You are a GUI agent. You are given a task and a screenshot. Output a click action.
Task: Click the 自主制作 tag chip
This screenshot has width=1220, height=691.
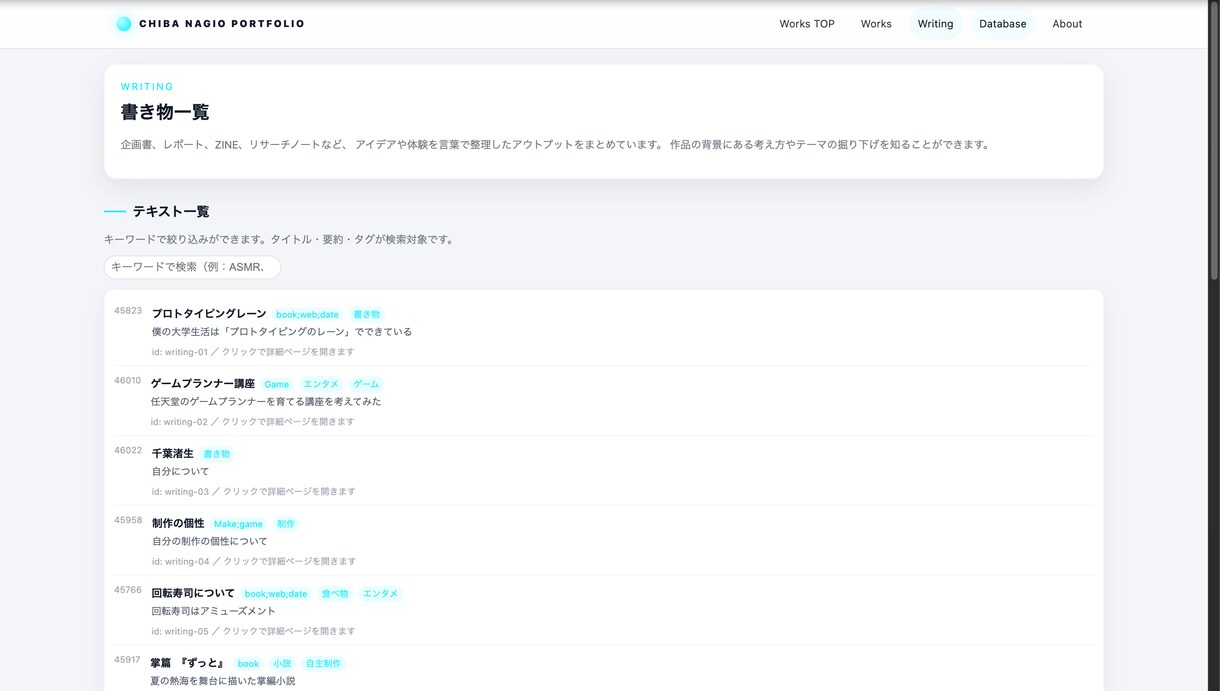[323, 664]
